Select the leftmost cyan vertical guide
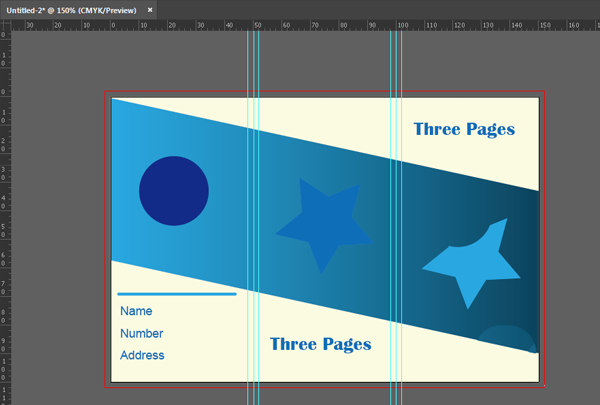Viewport: 600px width, 405px height. tap(248, 60)
